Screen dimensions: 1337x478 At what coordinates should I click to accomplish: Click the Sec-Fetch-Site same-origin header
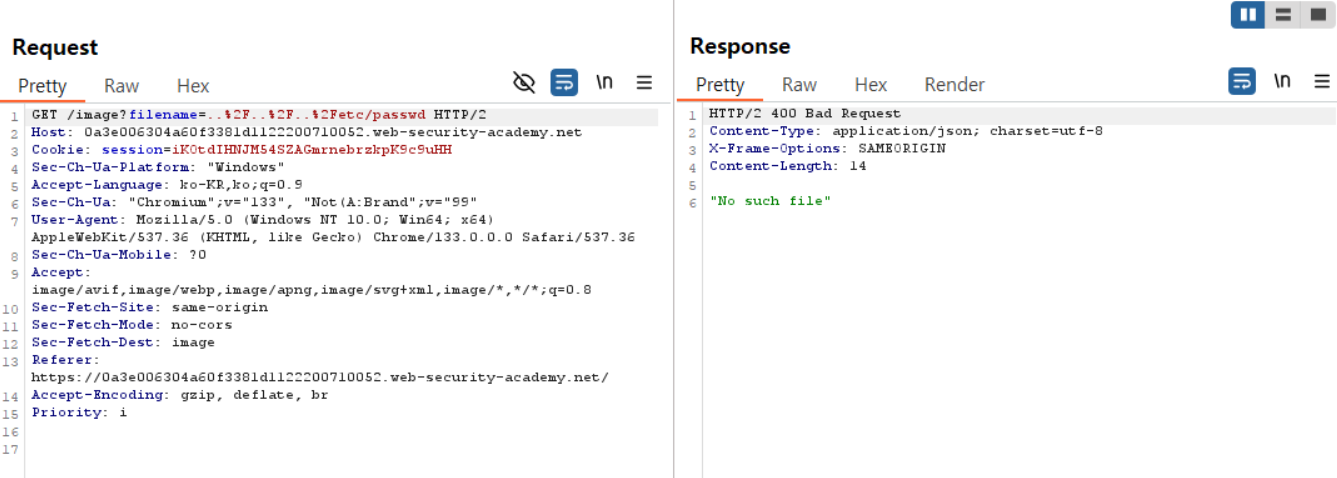[149, 307]
